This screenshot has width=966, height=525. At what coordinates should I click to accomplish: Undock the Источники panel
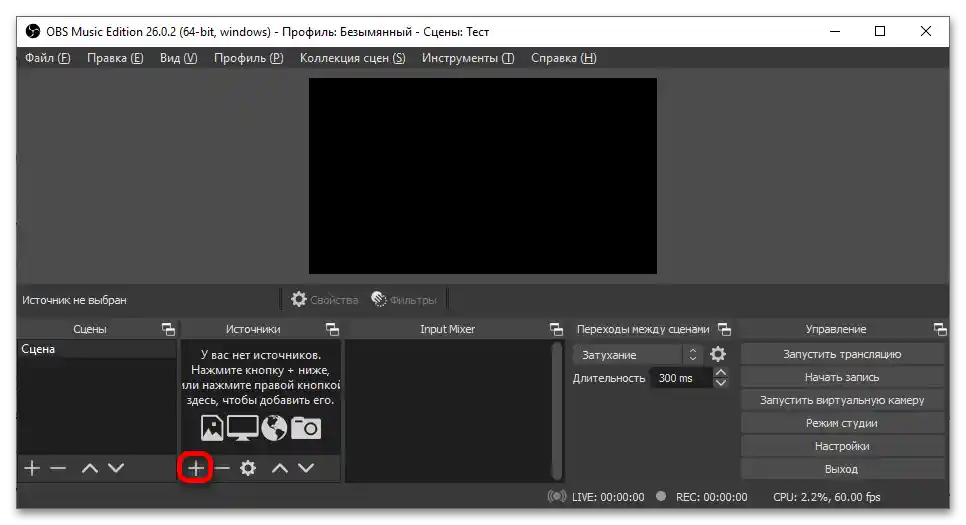pyautogui.click(x=332, y=329)
